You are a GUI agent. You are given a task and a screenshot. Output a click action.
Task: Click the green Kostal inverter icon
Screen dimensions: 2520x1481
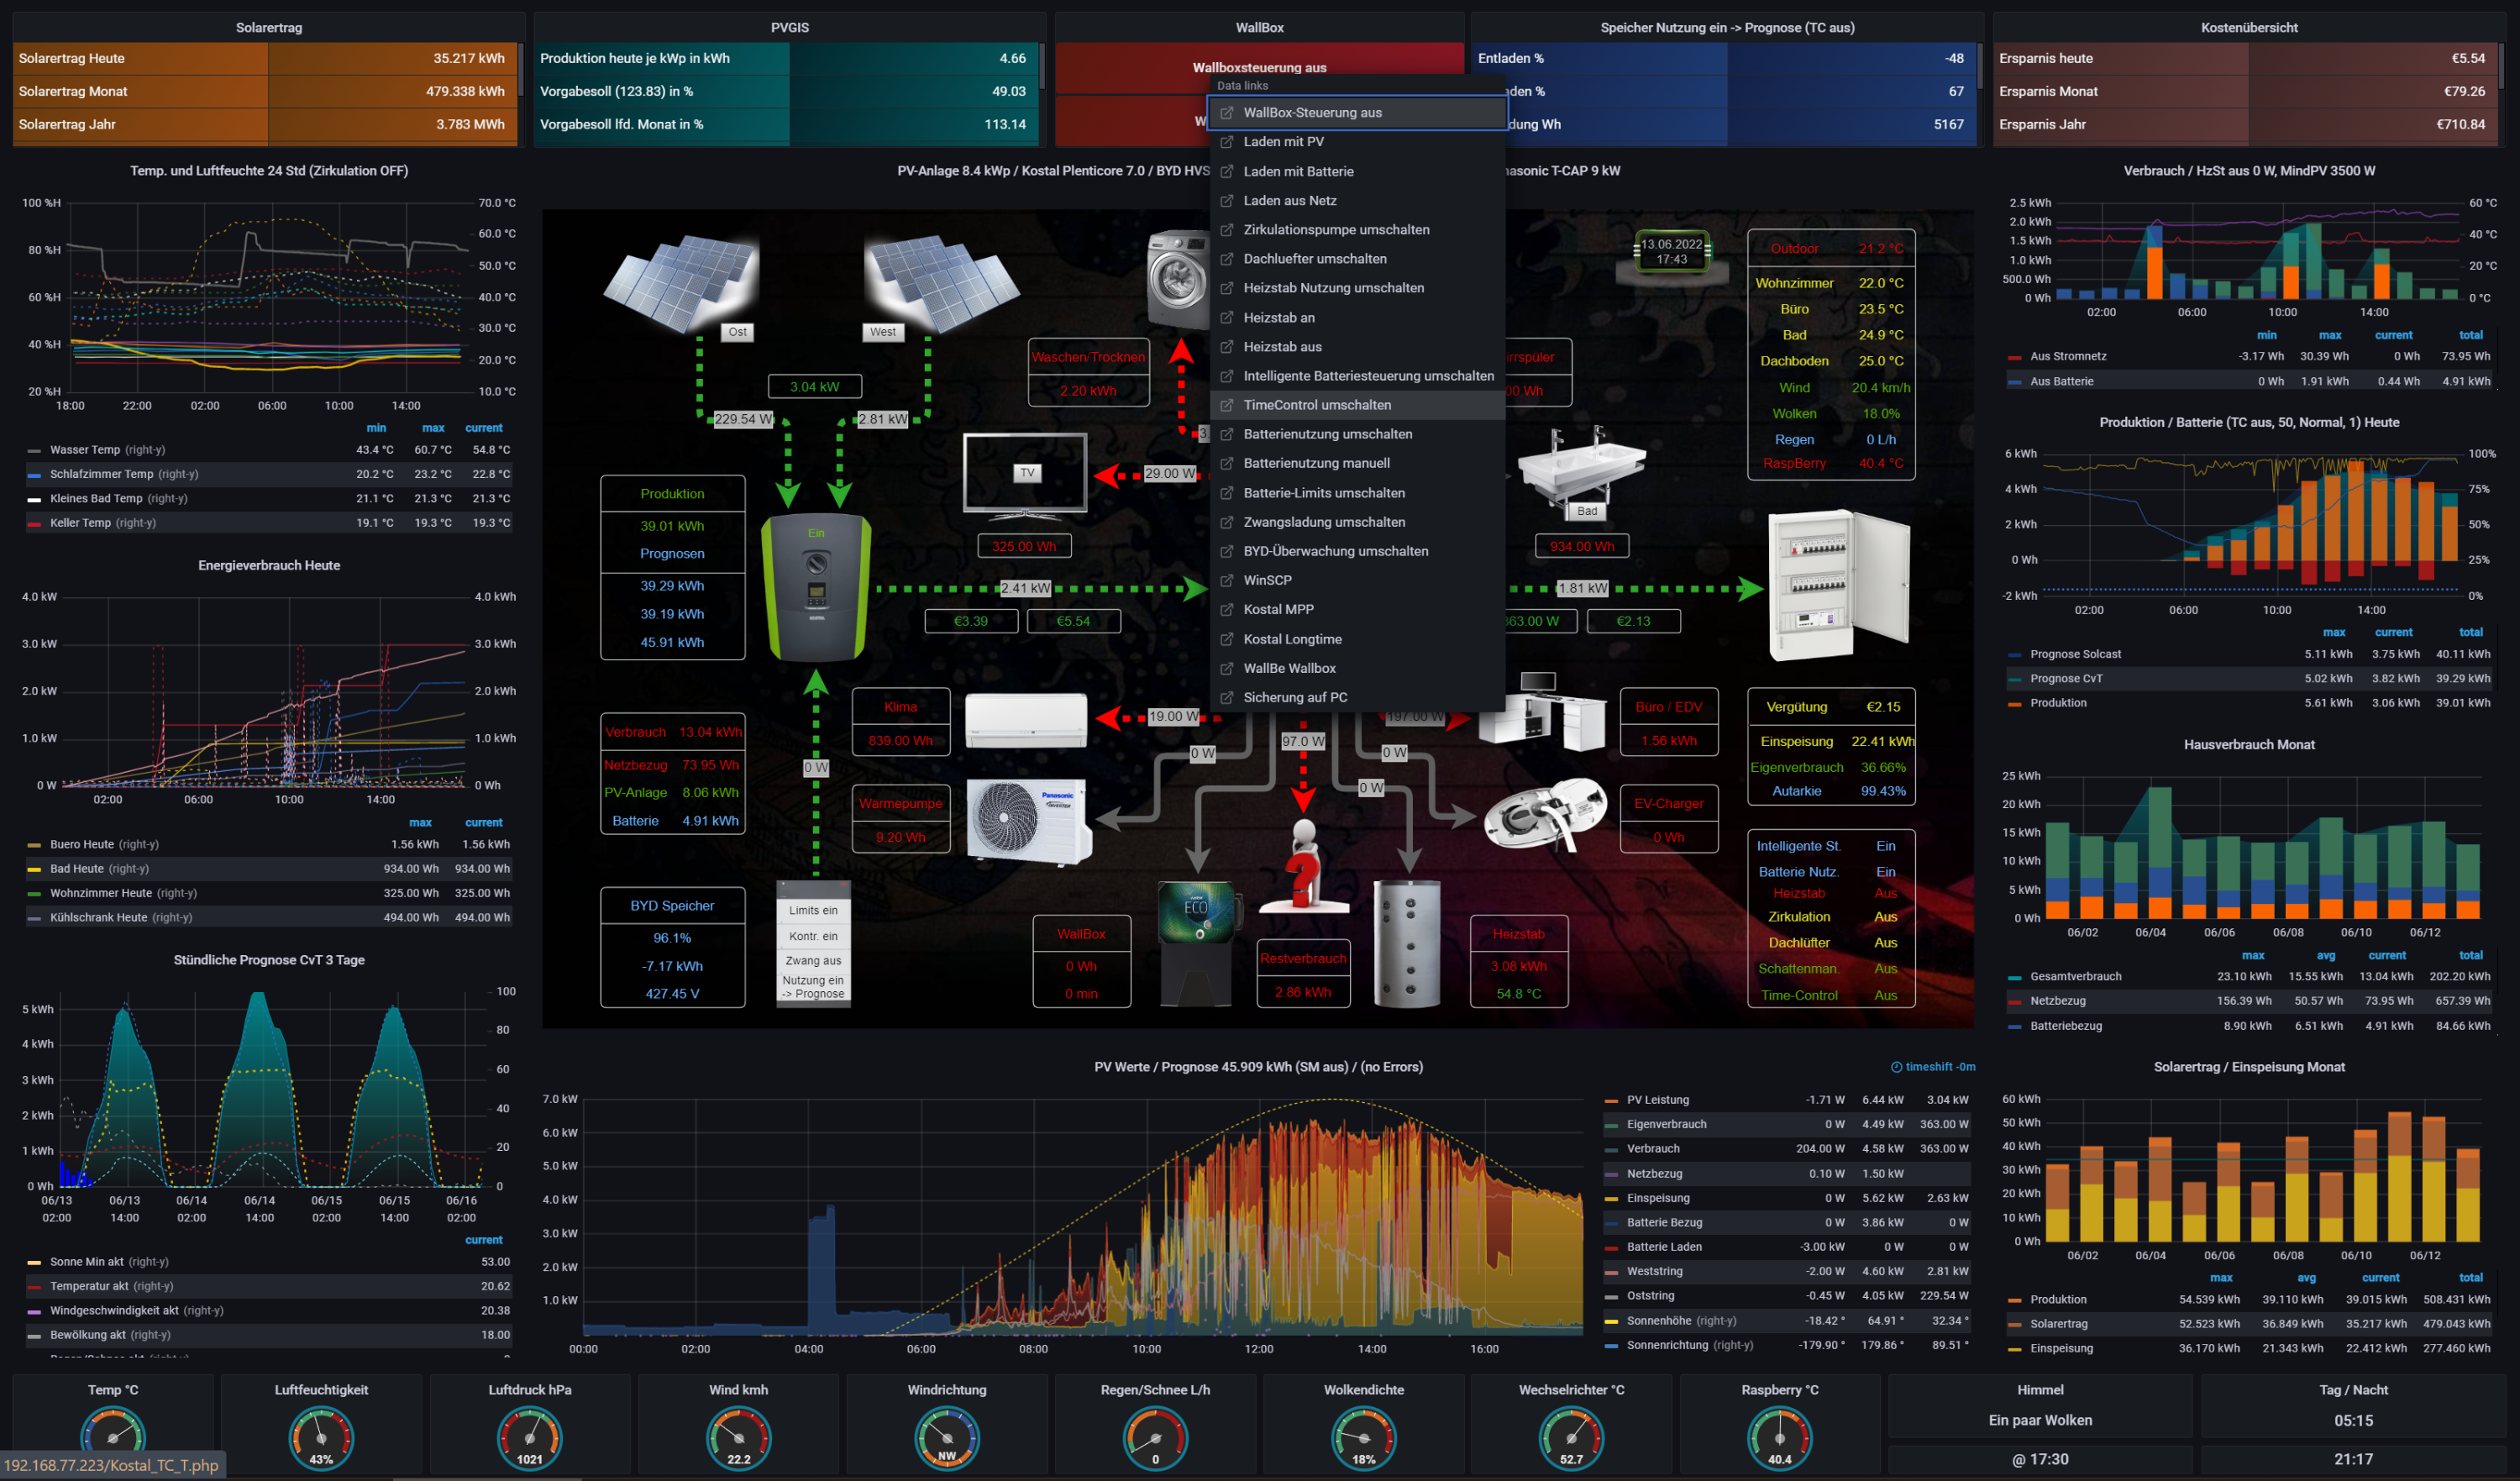pos(816,587)
